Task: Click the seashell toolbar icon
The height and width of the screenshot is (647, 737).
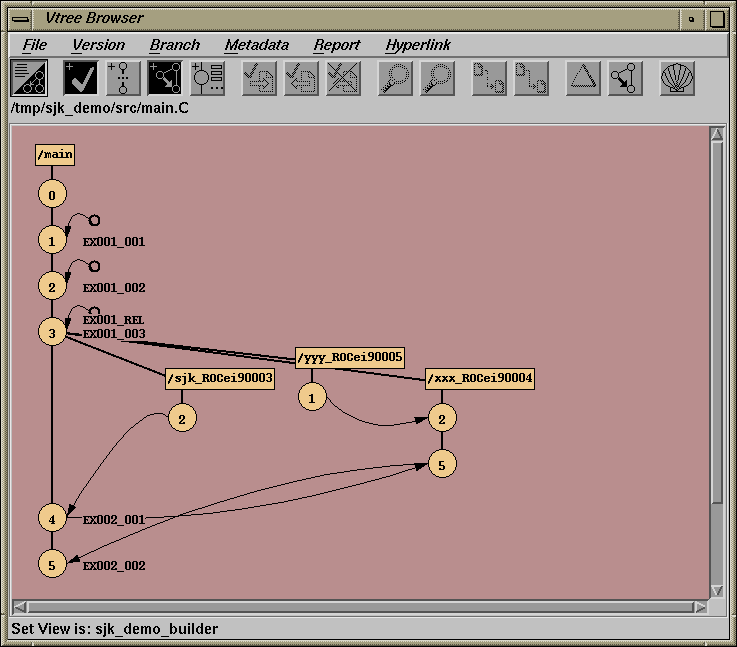Action: point(677,78)
